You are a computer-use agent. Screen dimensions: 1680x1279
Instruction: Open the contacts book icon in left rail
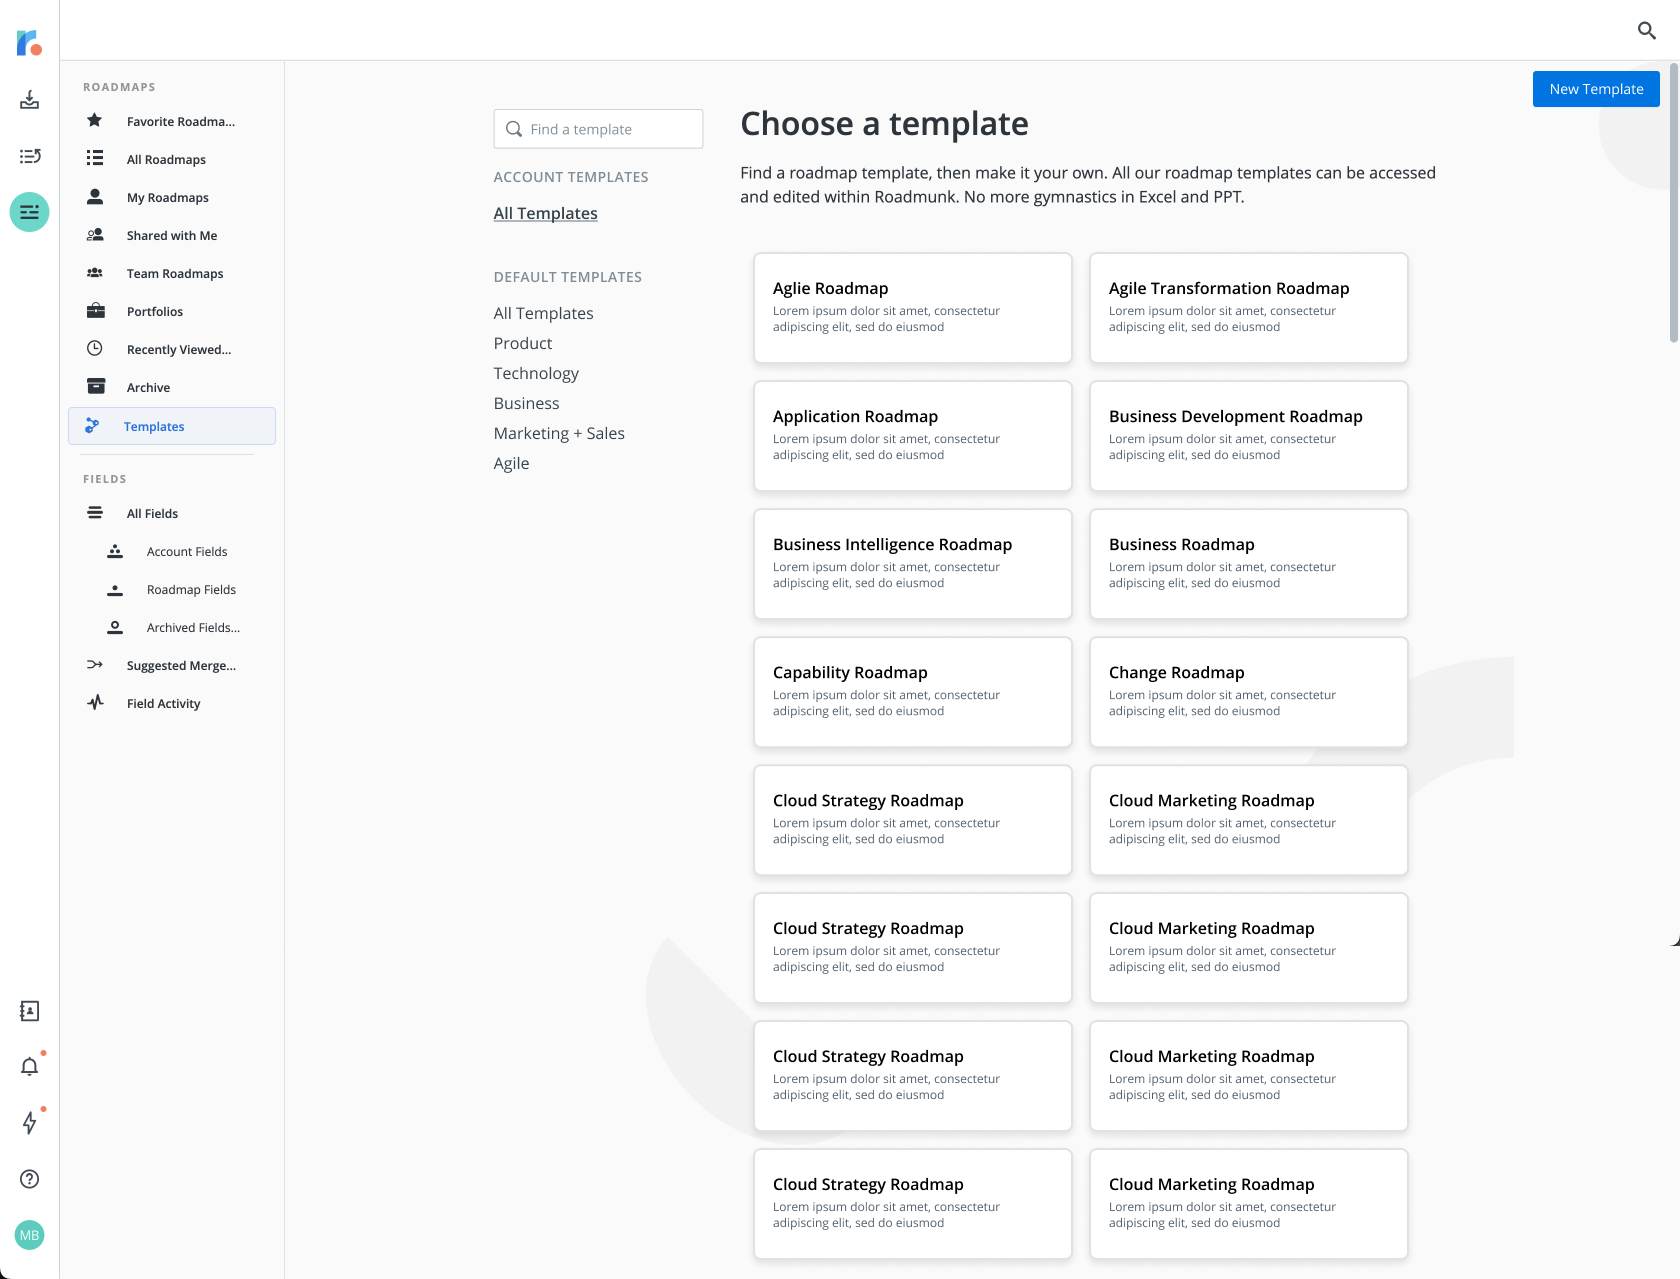30,1011
